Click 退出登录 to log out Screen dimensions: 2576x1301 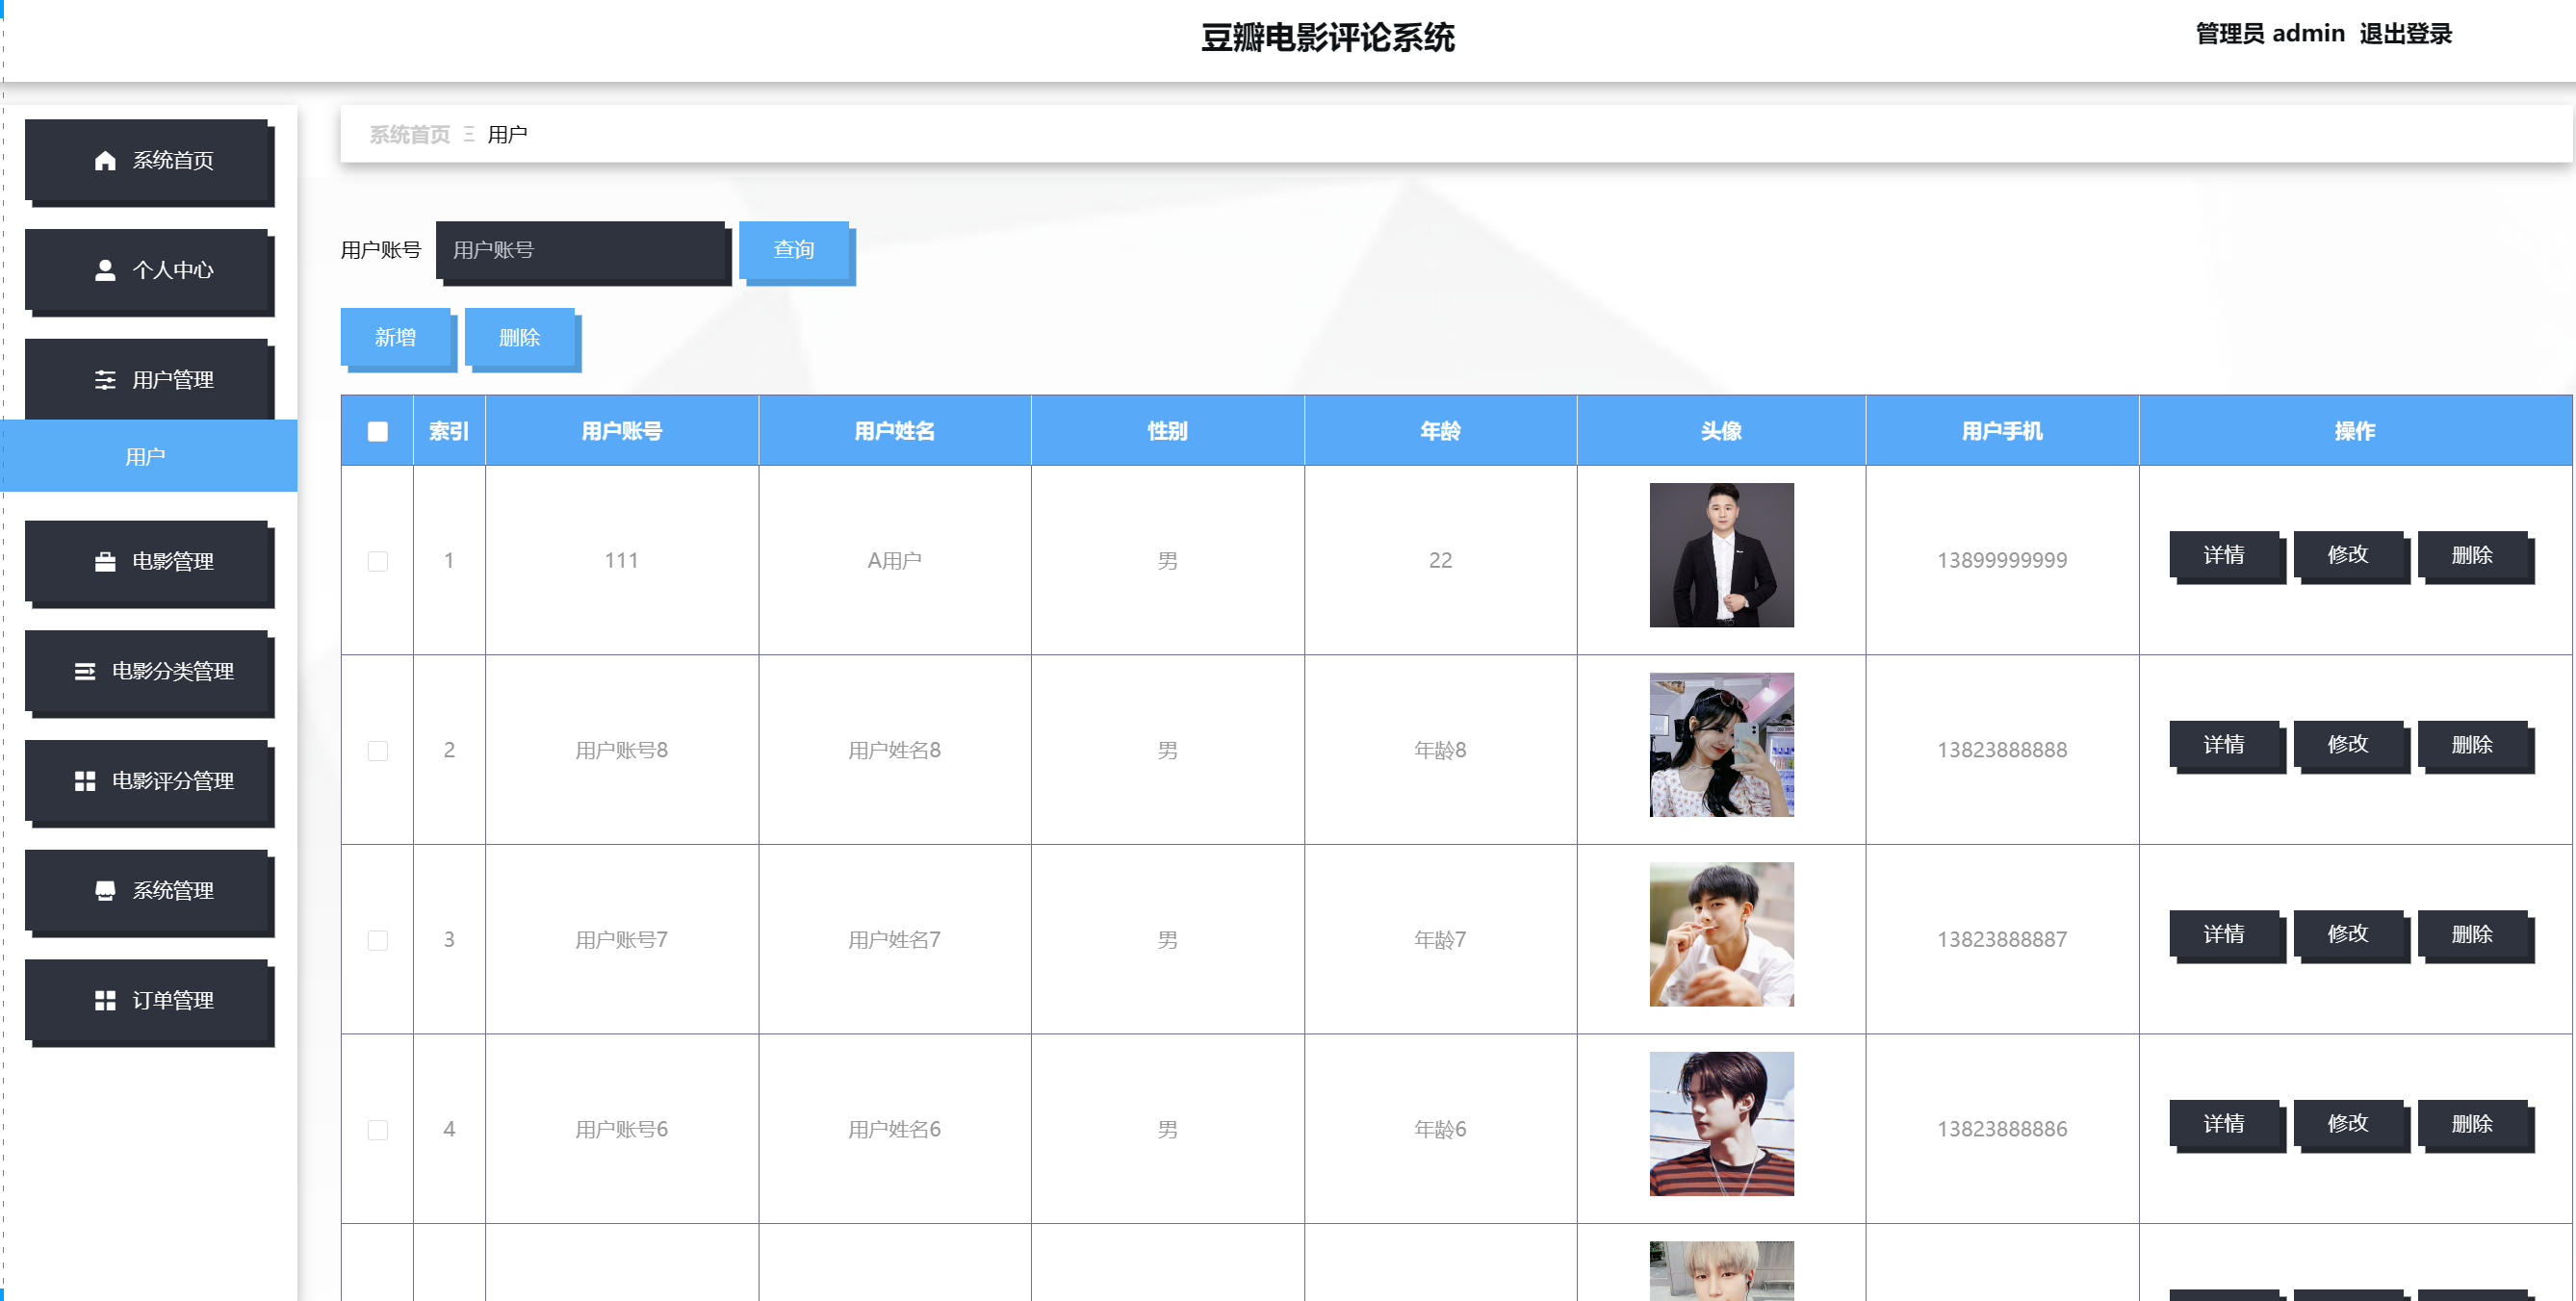tap(2405, 34)
